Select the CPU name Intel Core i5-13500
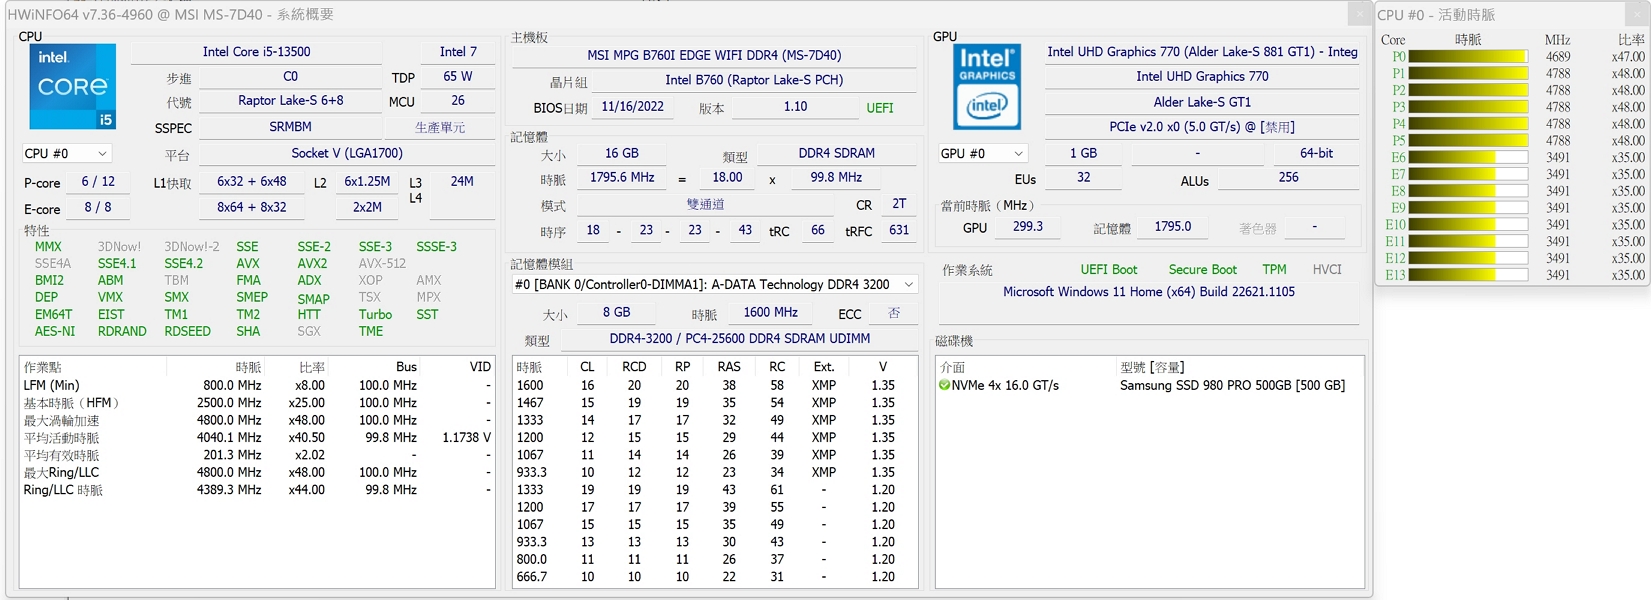This screenshot has height=600, width=1651. [x=257, y=52]
